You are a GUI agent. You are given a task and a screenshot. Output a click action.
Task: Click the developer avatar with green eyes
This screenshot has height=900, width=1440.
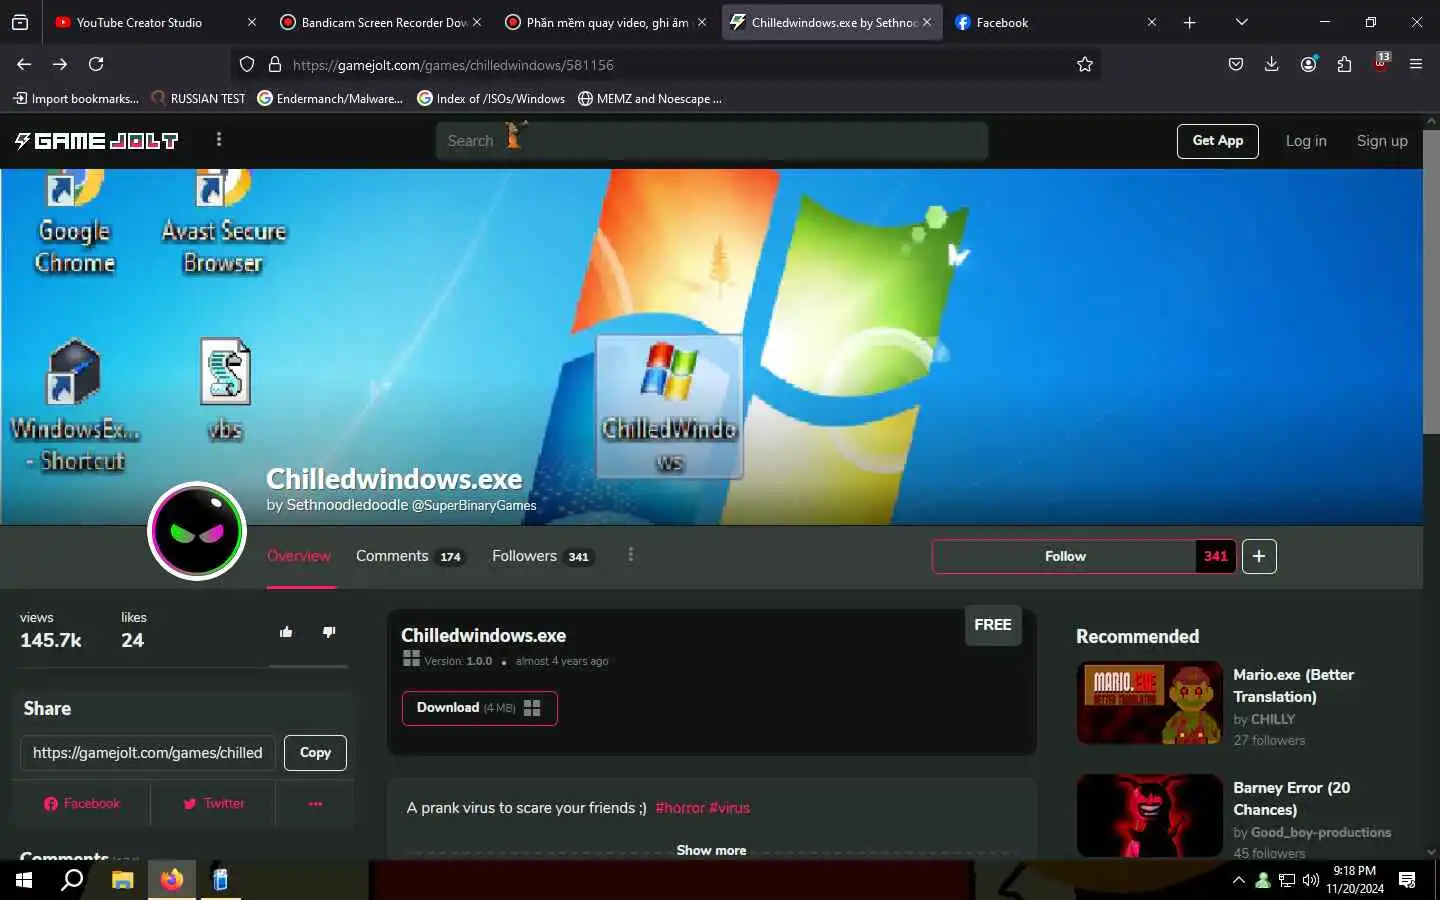[197, 531]
